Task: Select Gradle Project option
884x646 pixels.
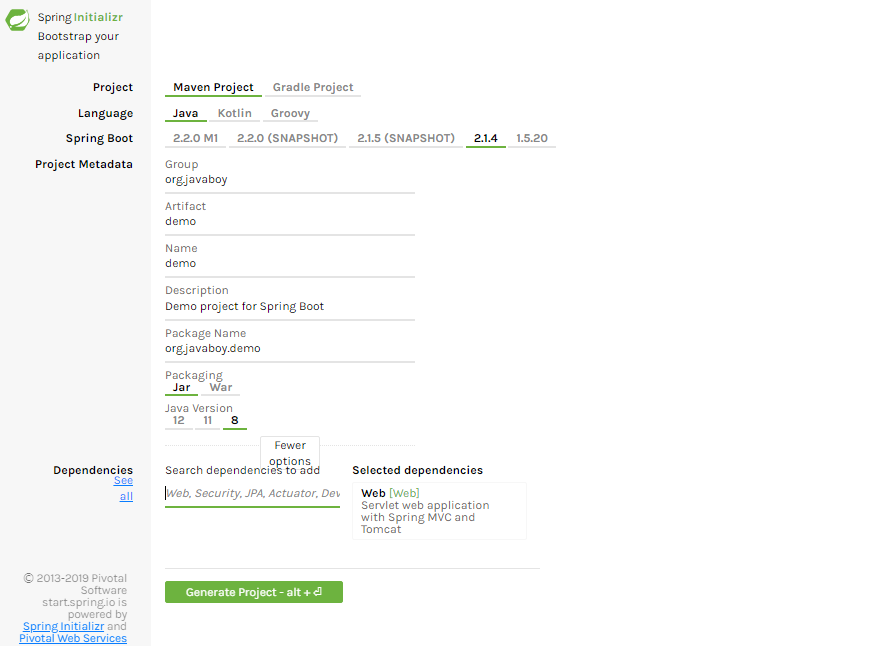Action: tap(313, 87)
